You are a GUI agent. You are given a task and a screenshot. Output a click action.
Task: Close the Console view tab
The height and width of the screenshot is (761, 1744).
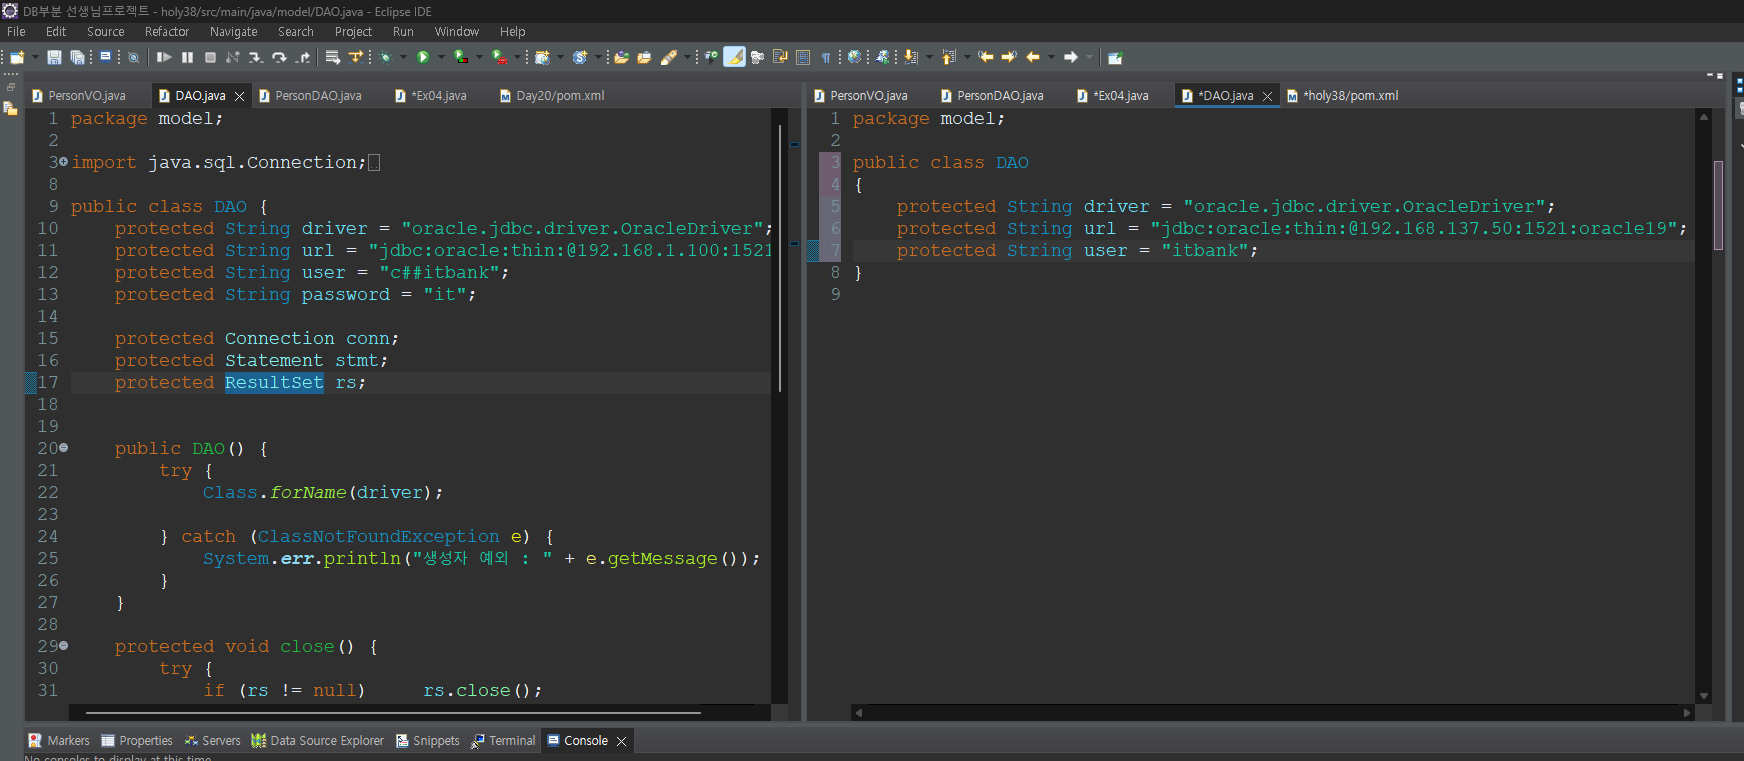pyautogui.click(x=621, y=741)
